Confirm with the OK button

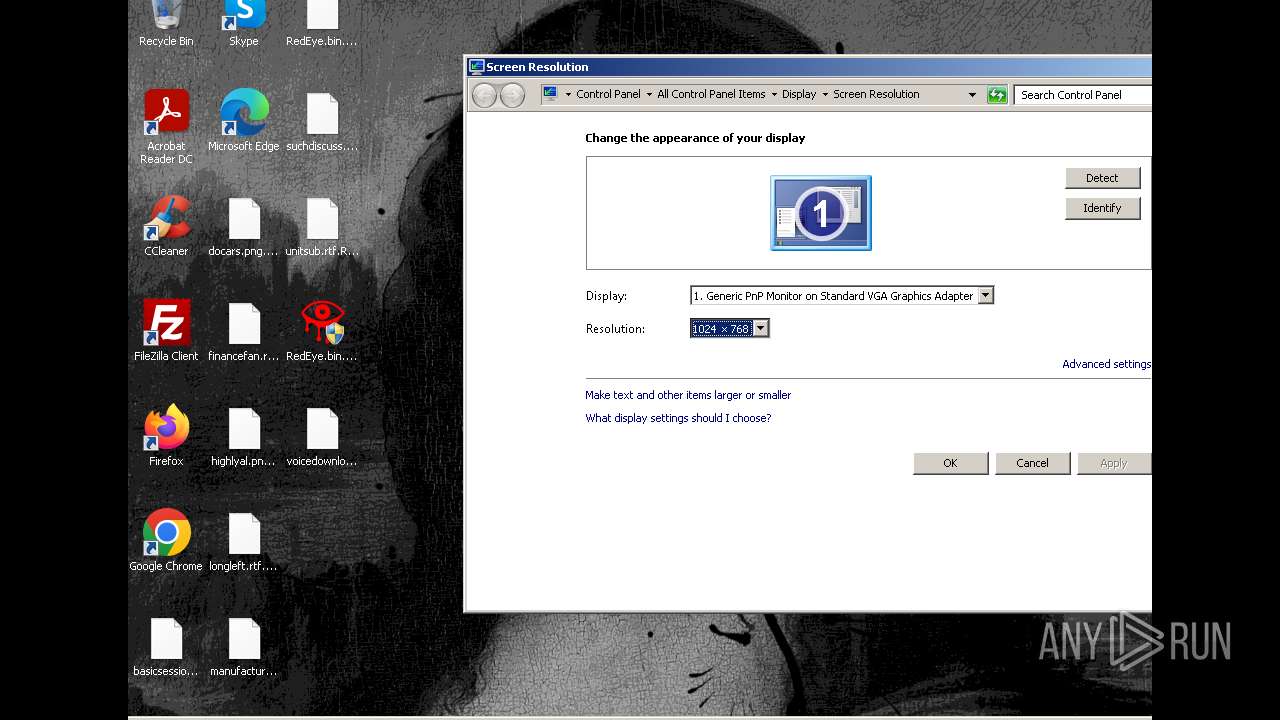click(950, 463)
